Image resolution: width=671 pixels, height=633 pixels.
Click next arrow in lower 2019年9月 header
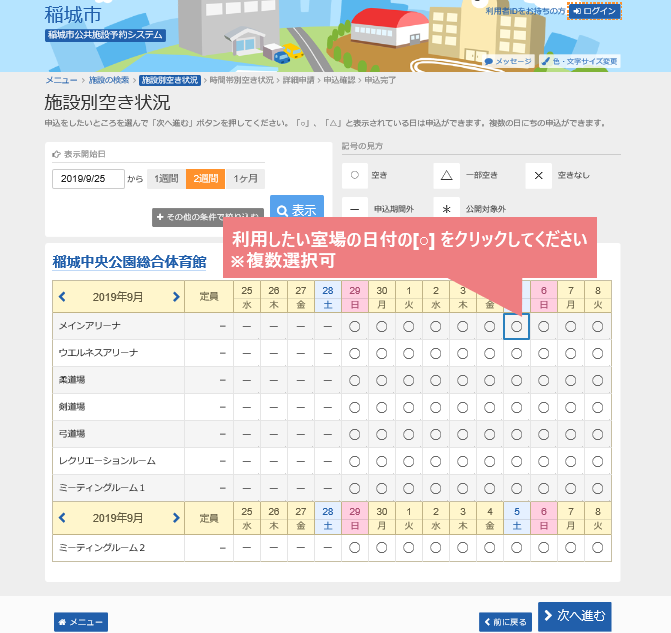point(176,518)
